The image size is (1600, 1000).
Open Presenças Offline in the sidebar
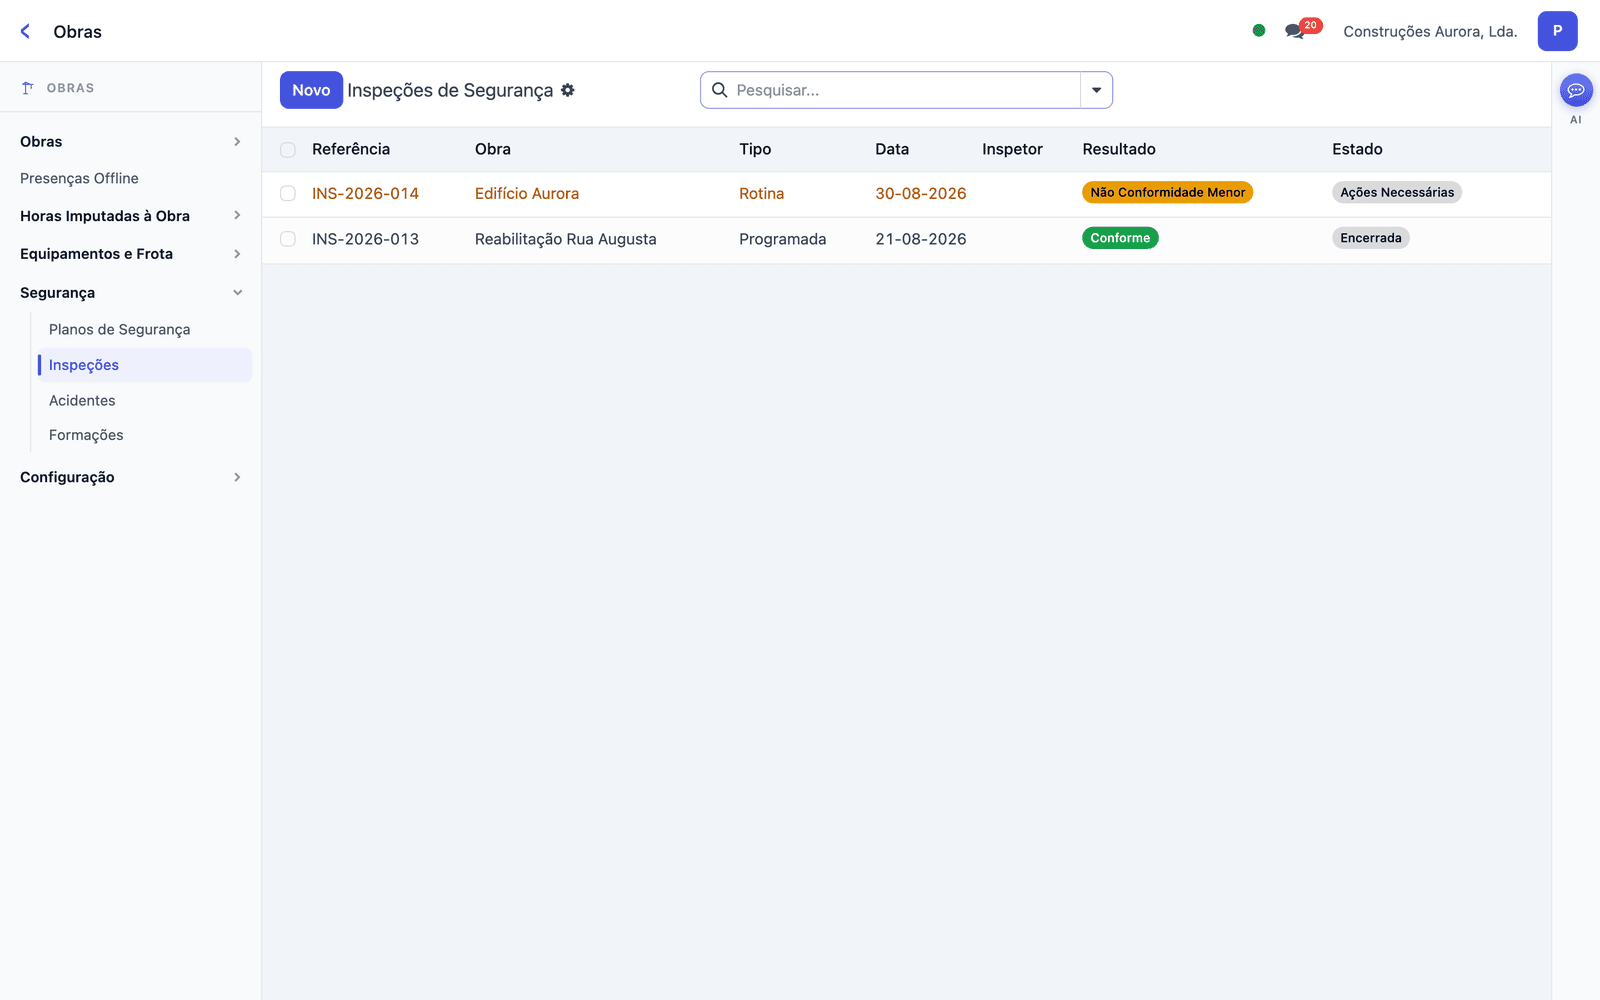(x=79, y=178)
